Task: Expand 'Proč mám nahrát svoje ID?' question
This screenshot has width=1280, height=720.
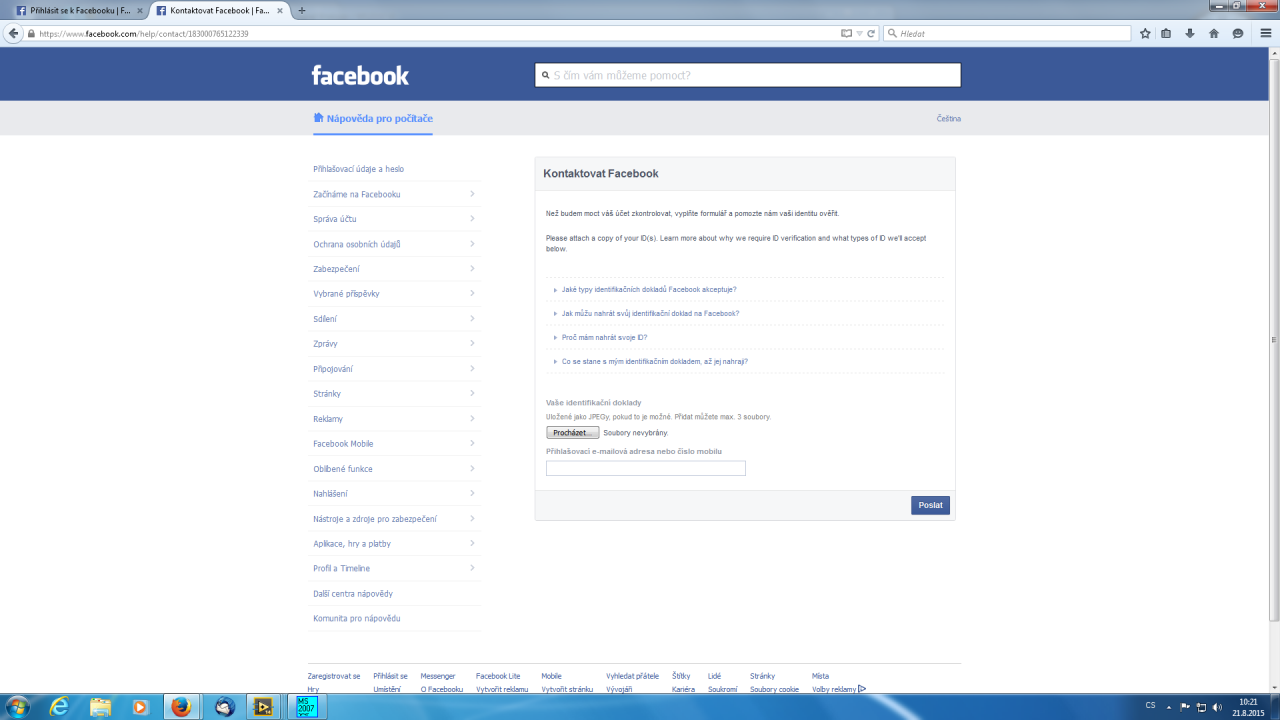Action: (x=604, y=337)
